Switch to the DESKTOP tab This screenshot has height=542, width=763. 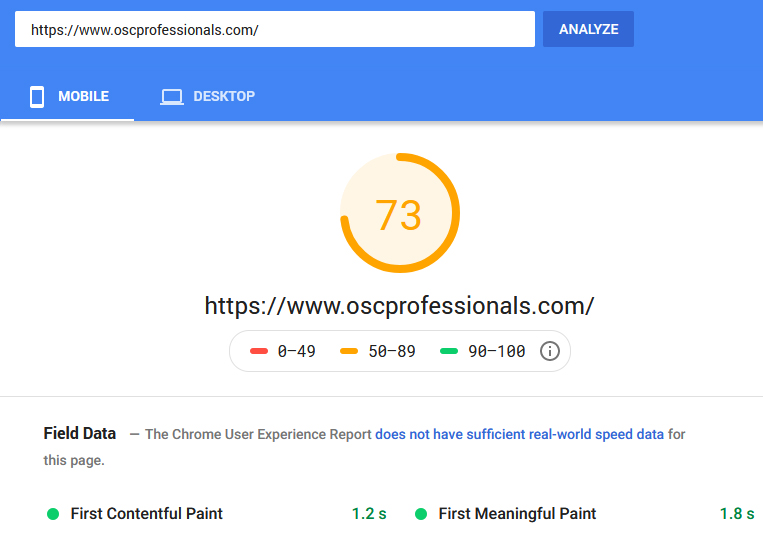207,96
